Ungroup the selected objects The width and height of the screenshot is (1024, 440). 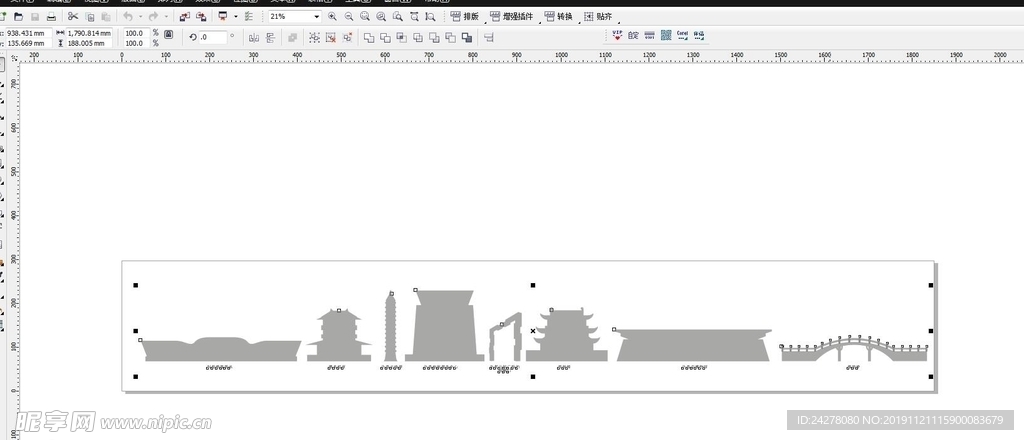pyautogui.click(x=330, y=37)
